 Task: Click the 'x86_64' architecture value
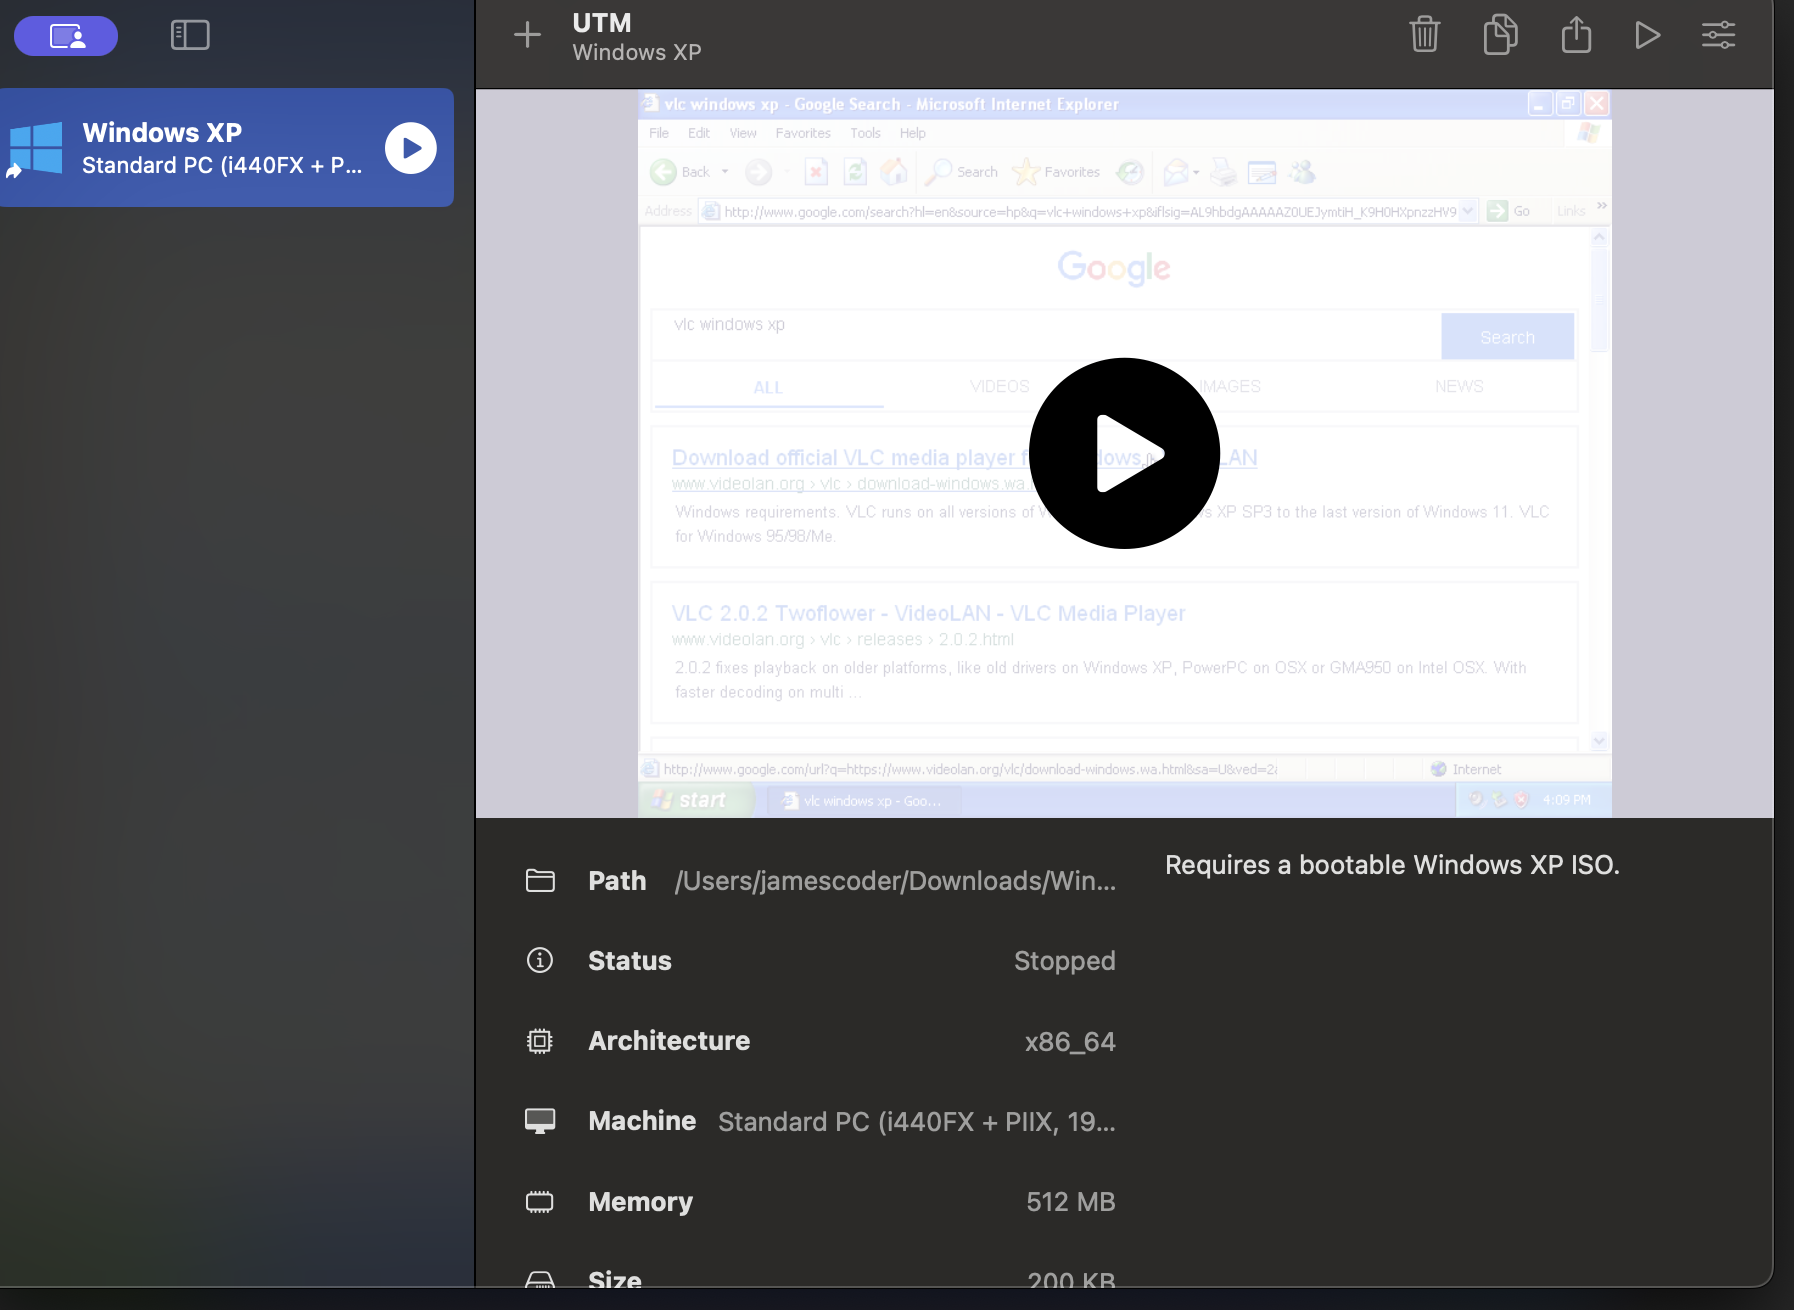(x=1070, y=1042)
